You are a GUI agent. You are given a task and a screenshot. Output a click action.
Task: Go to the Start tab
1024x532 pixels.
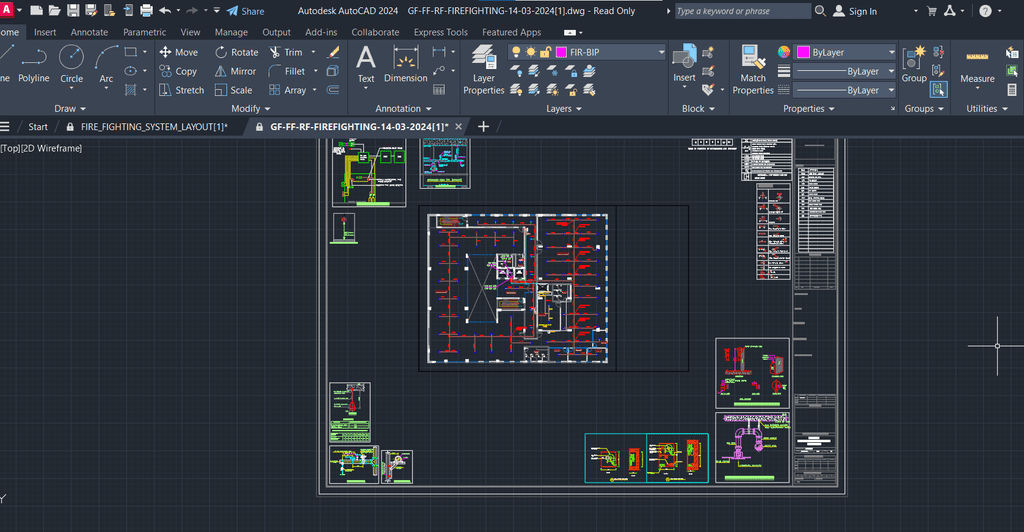(38, 127)
